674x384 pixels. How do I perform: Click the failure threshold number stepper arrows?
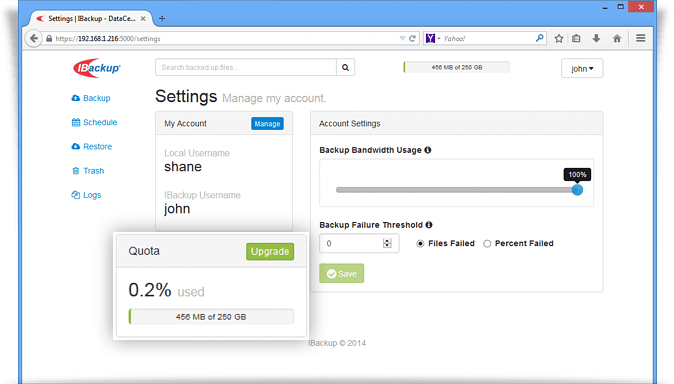point(387,243)
